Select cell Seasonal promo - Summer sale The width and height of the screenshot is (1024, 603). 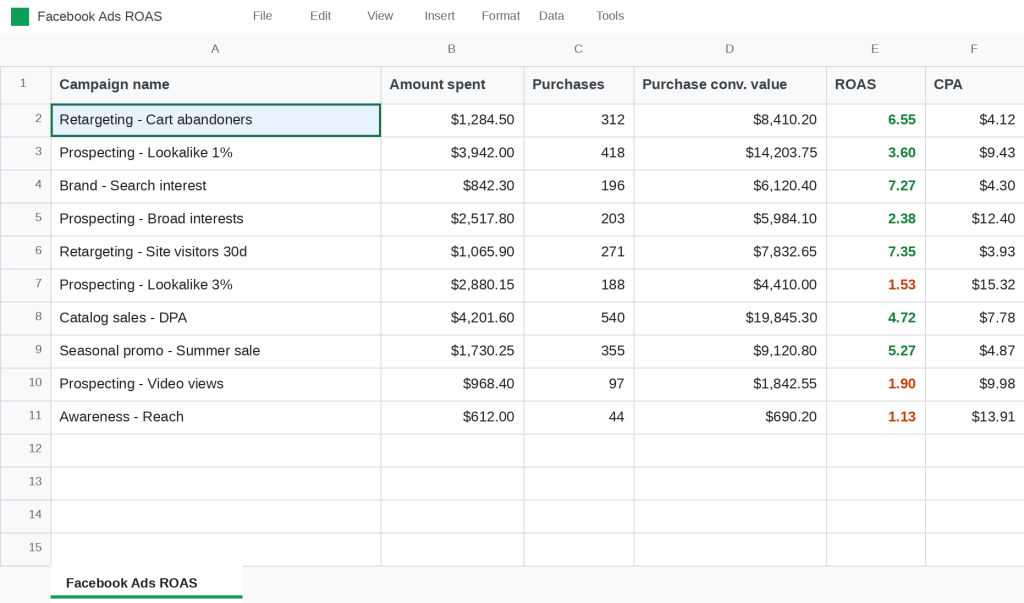[x=216, y=351]
